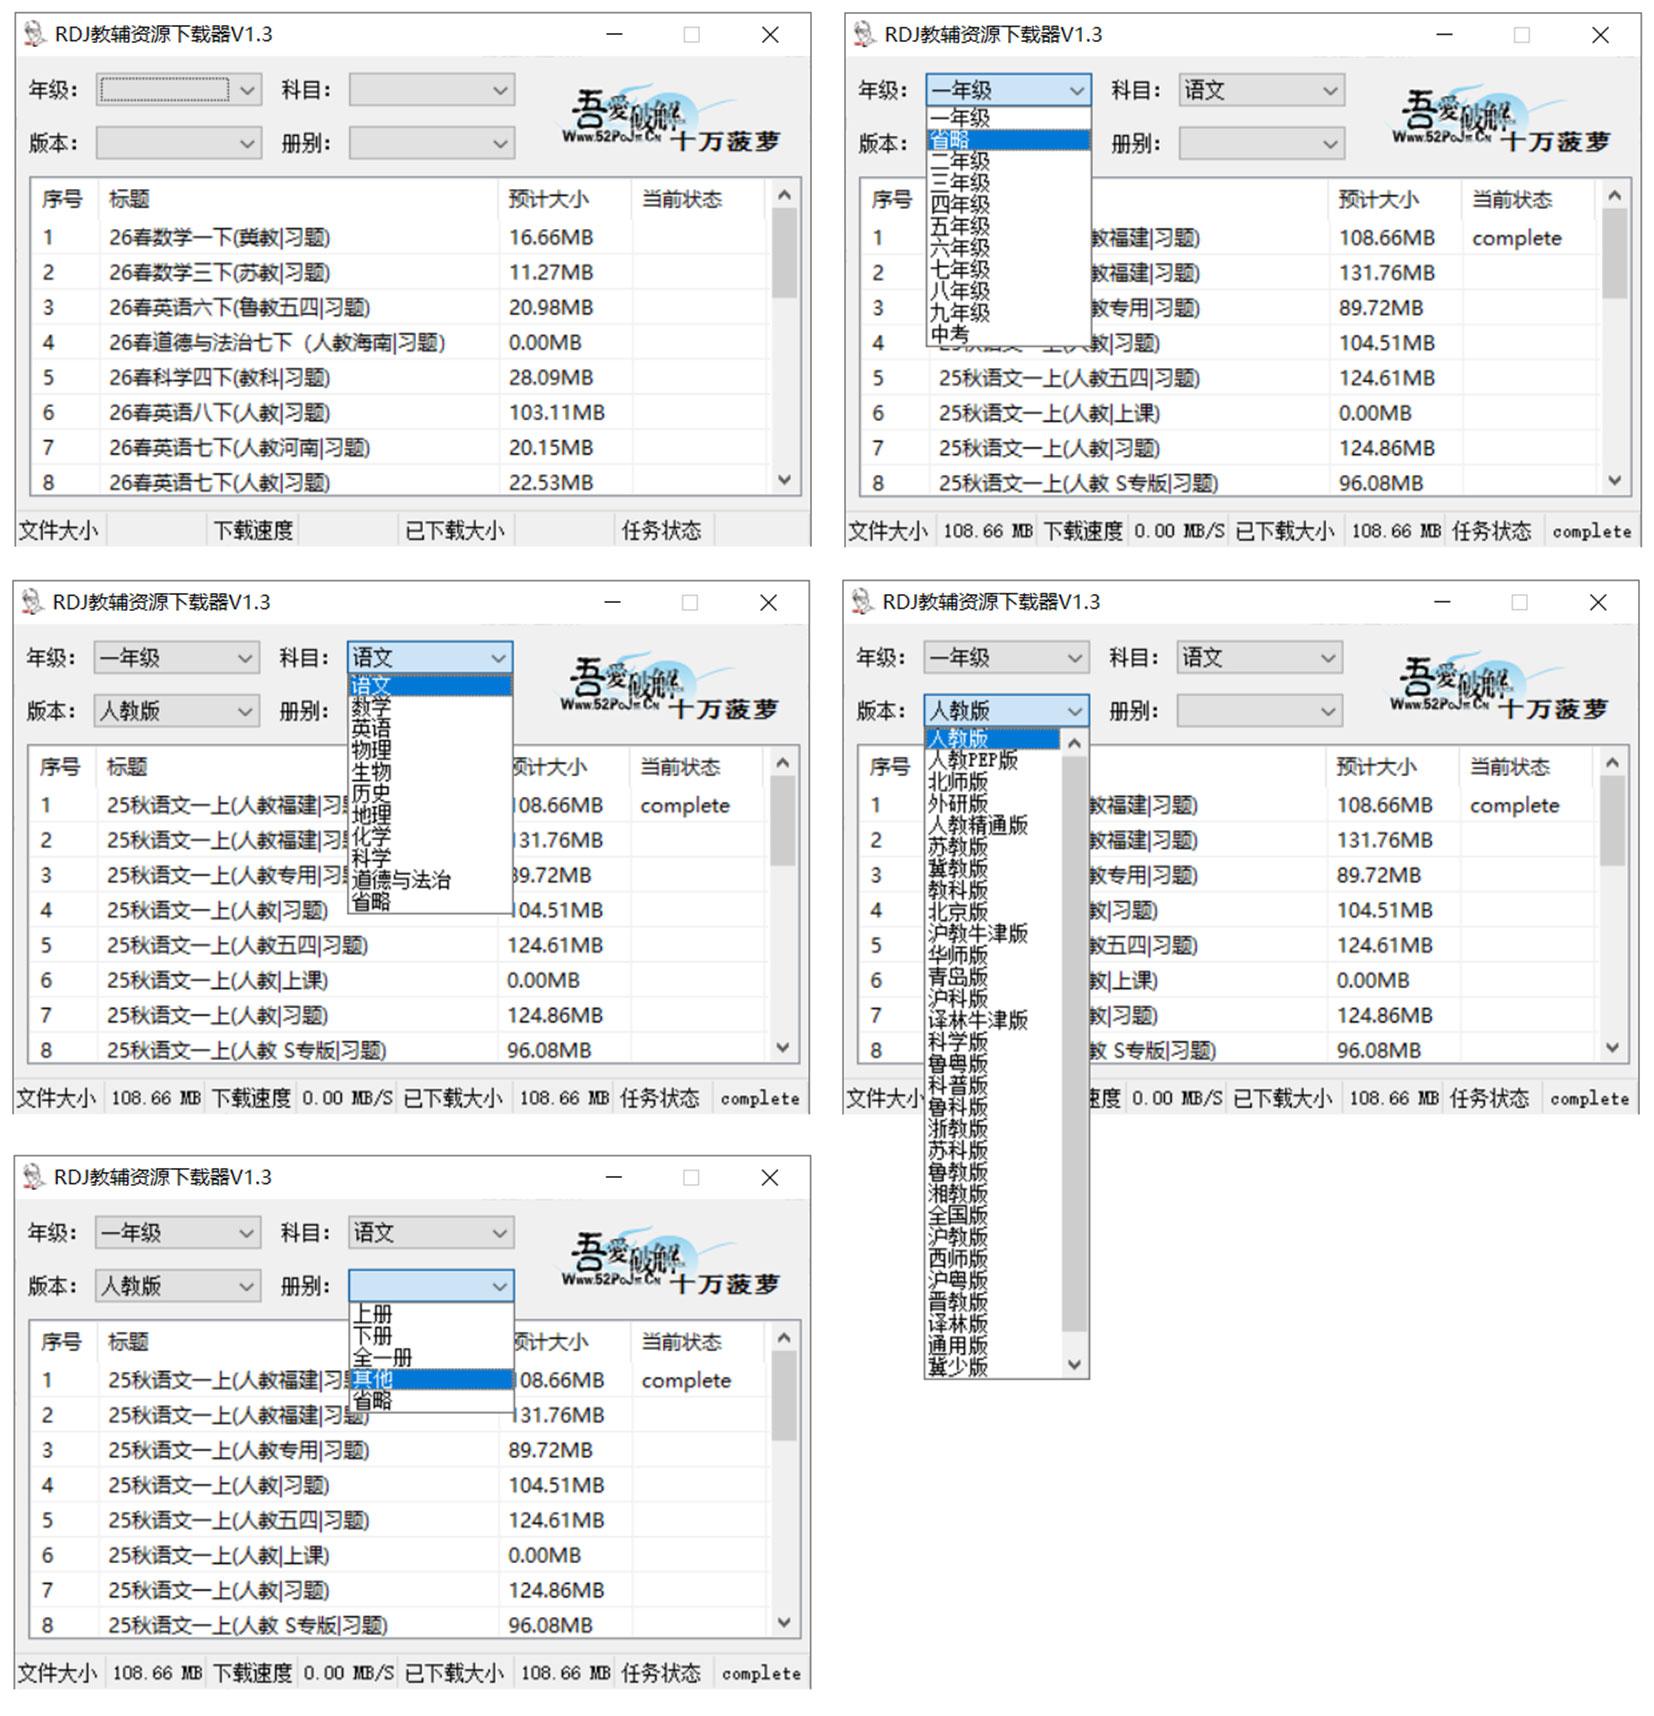Click the 吾爱破解 watermark logo

click(625, 108)
